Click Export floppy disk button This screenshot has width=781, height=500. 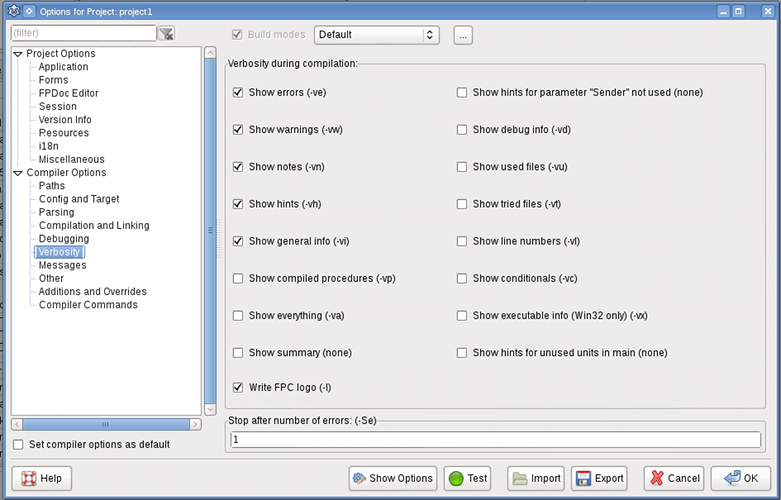[x=600, y=478]
